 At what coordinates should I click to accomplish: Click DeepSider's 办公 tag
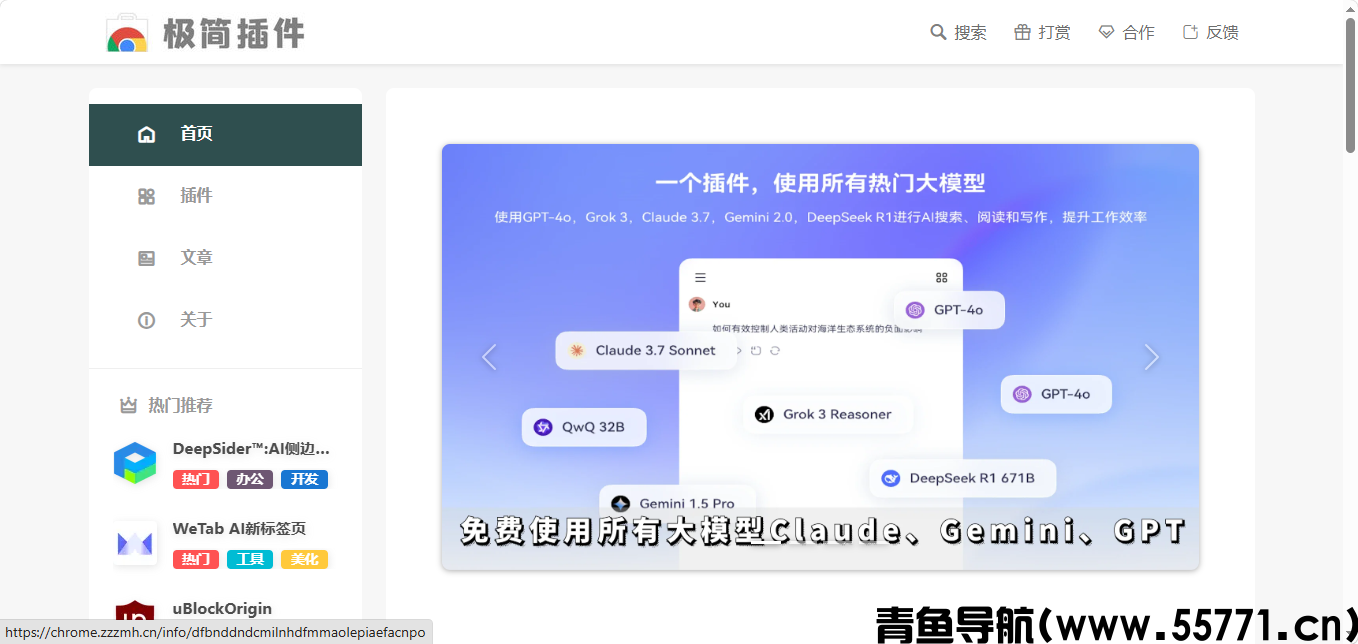(x=250, y=479)
